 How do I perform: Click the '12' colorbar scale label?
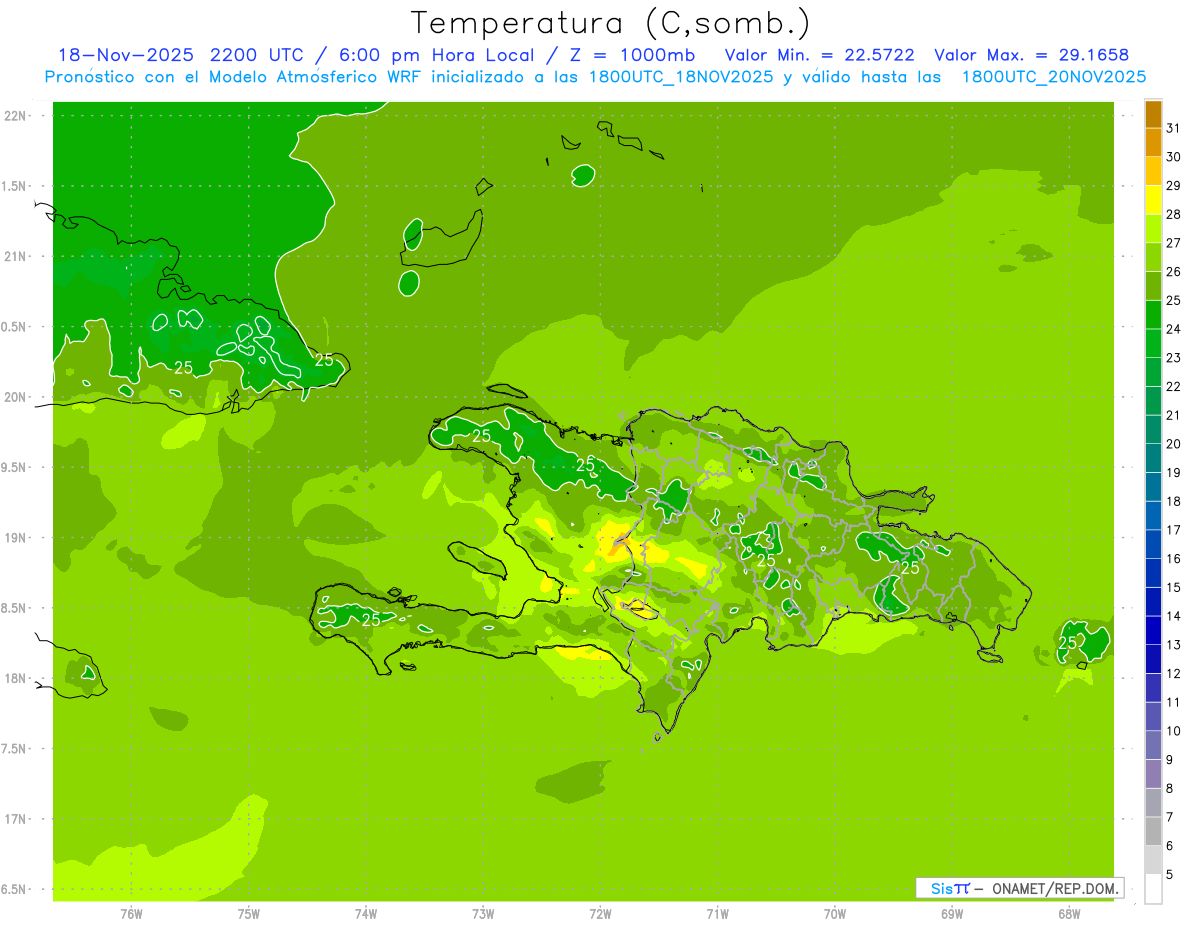pyautogui.click(x=1174, y=673)
